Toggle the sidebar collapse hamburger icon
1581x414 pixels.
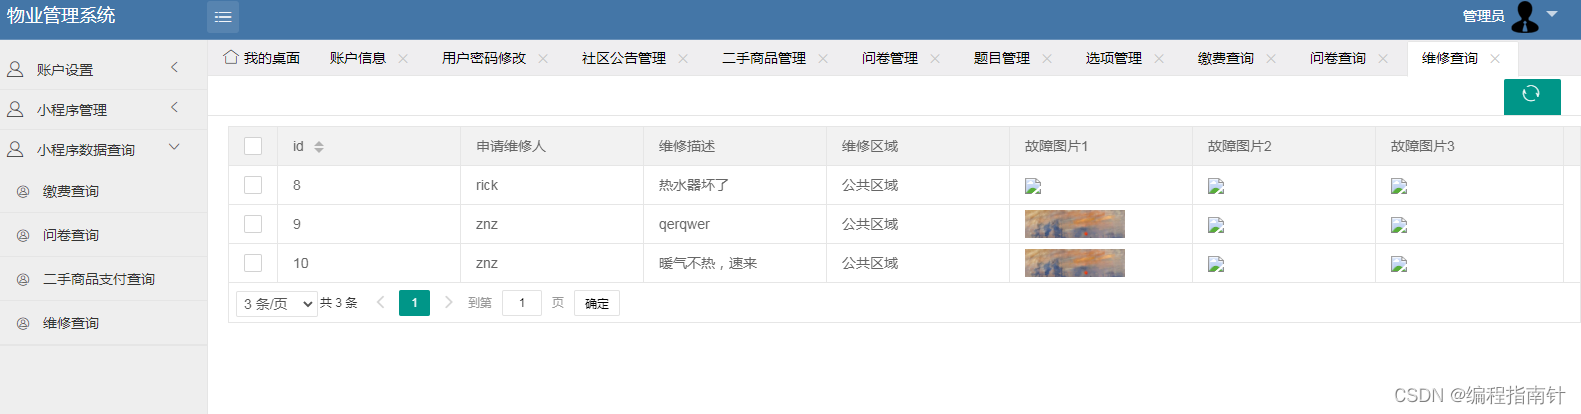click(223, 17)
